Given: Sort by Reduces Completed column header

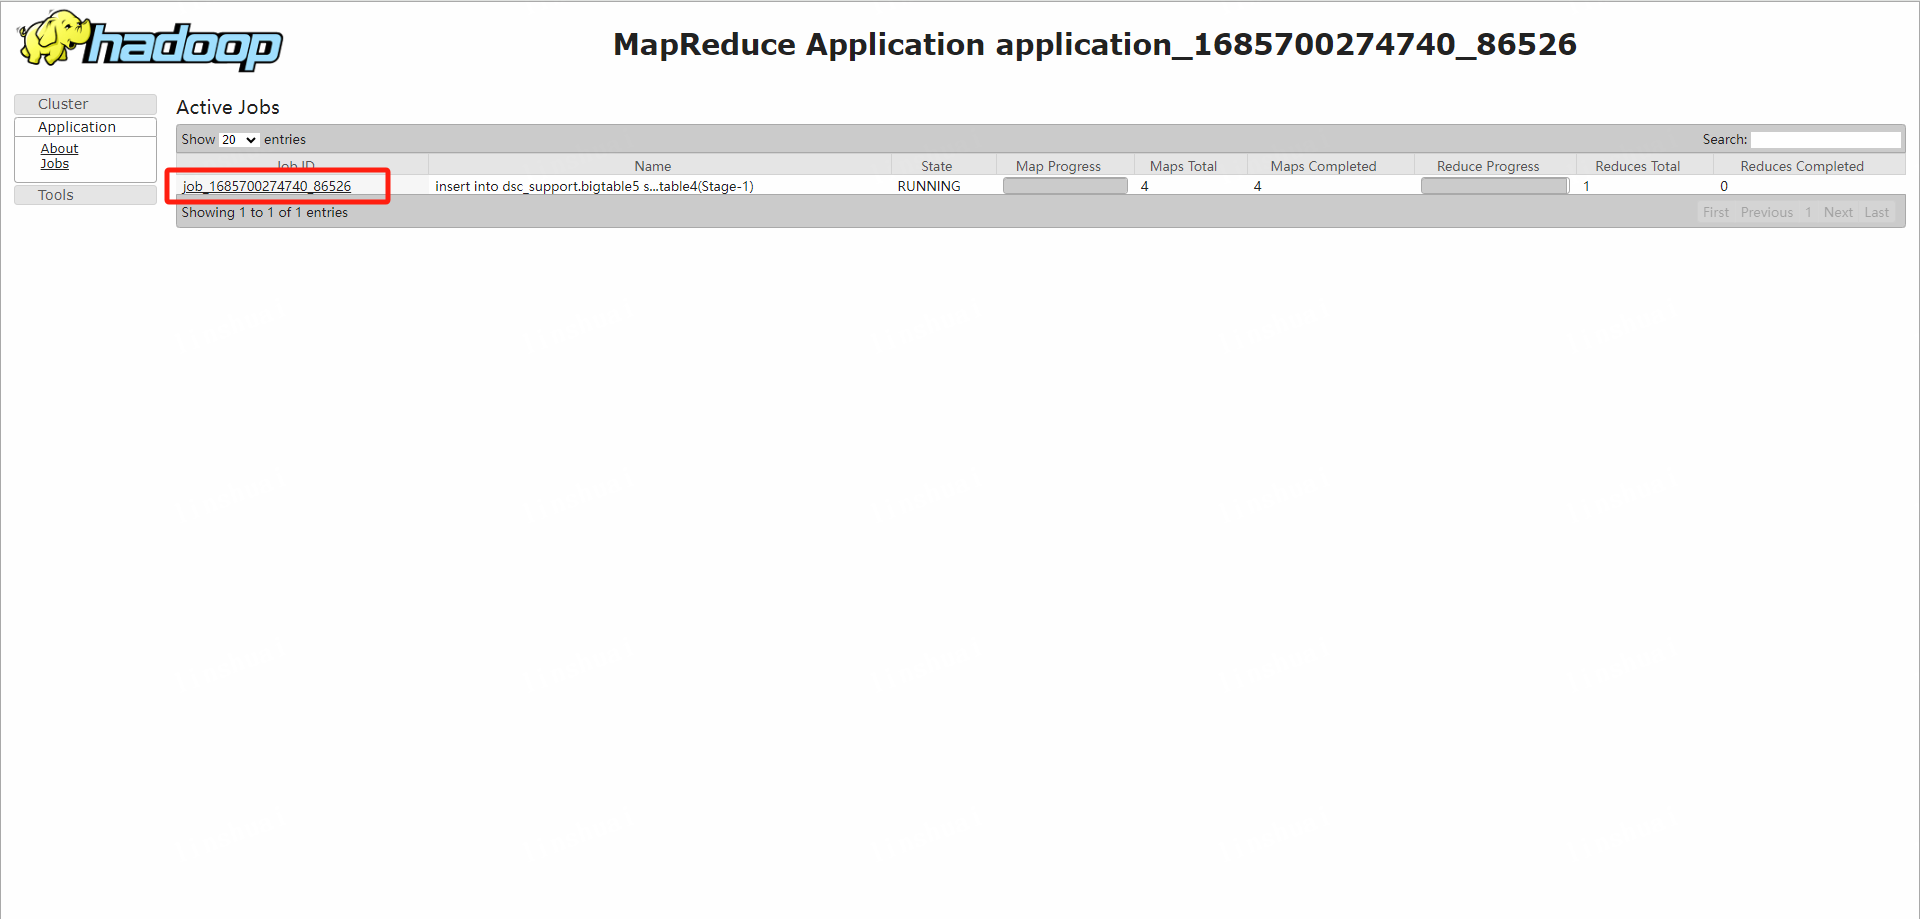Looking at the screenshot, I should 1801,166.
